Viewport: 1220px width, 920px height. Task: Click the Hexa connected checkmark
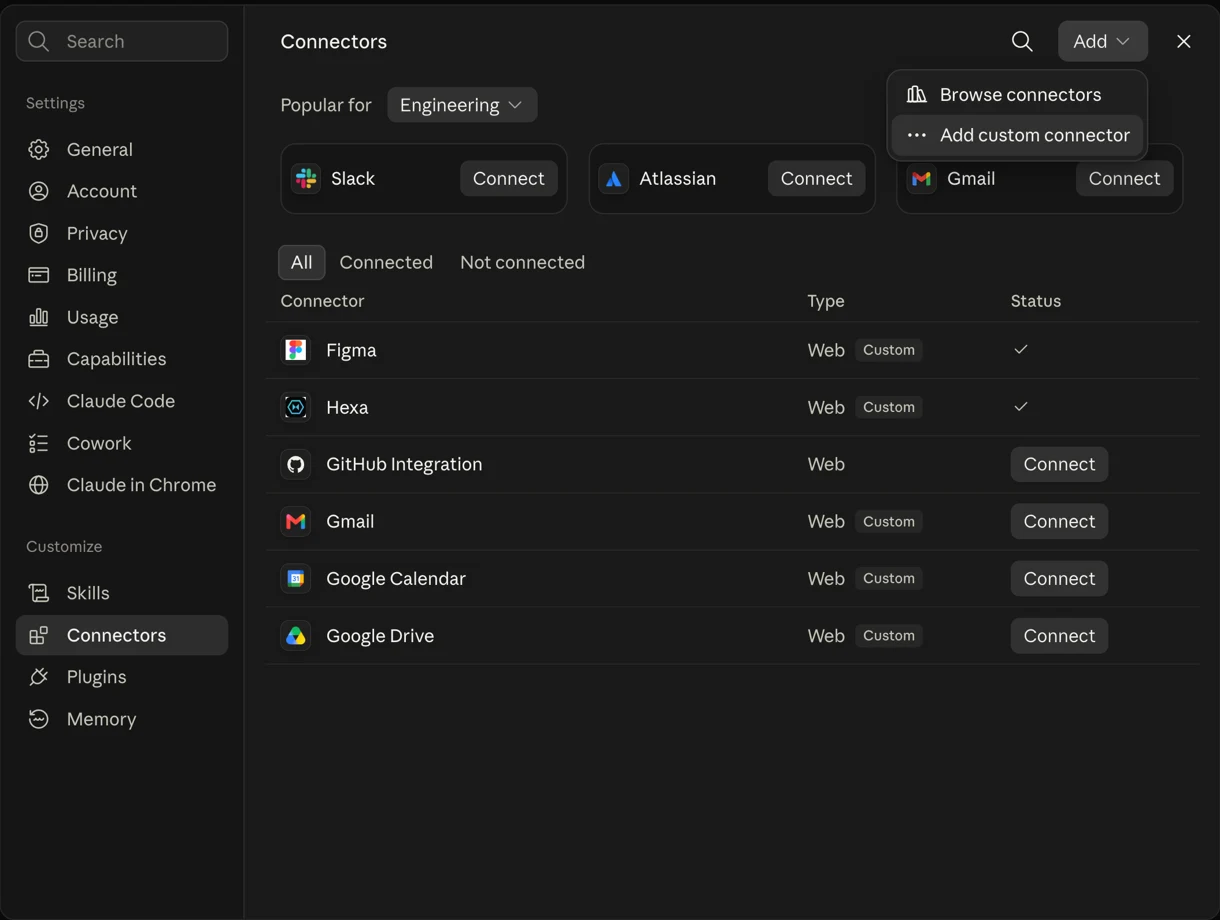(1021, 406)
